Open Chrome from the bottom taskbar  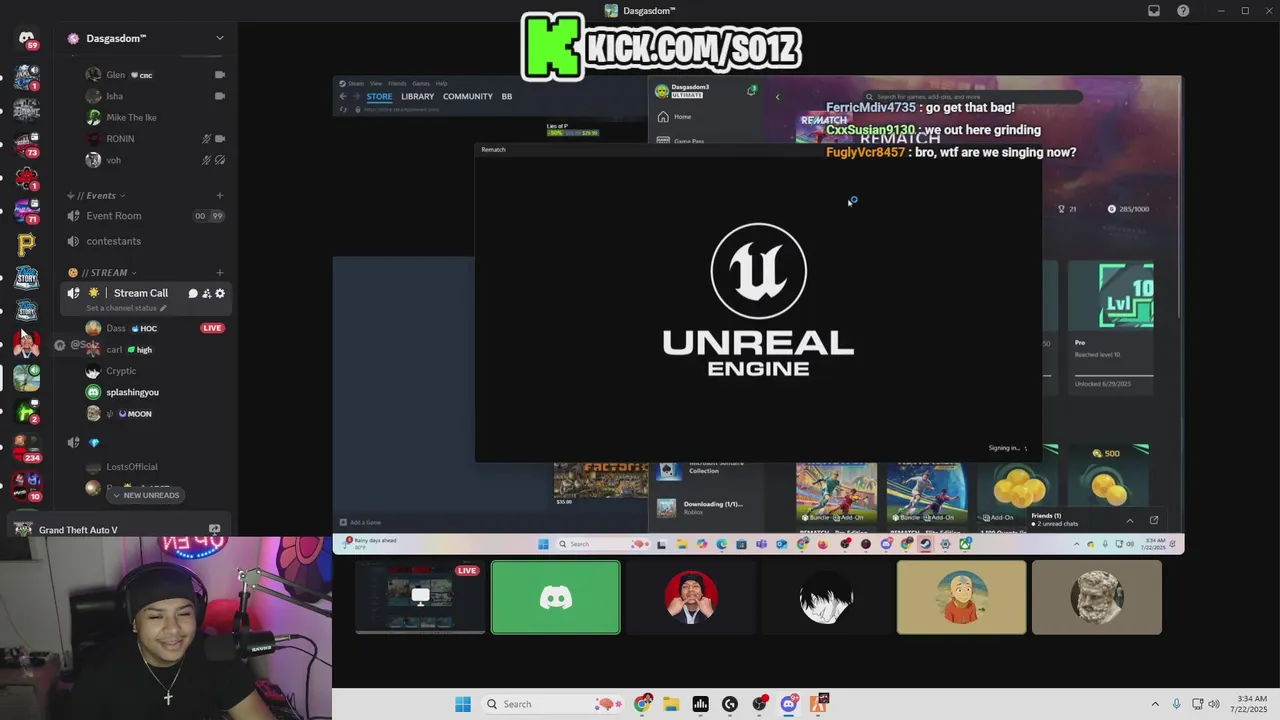pyautogui.click(x=643, y=704)
